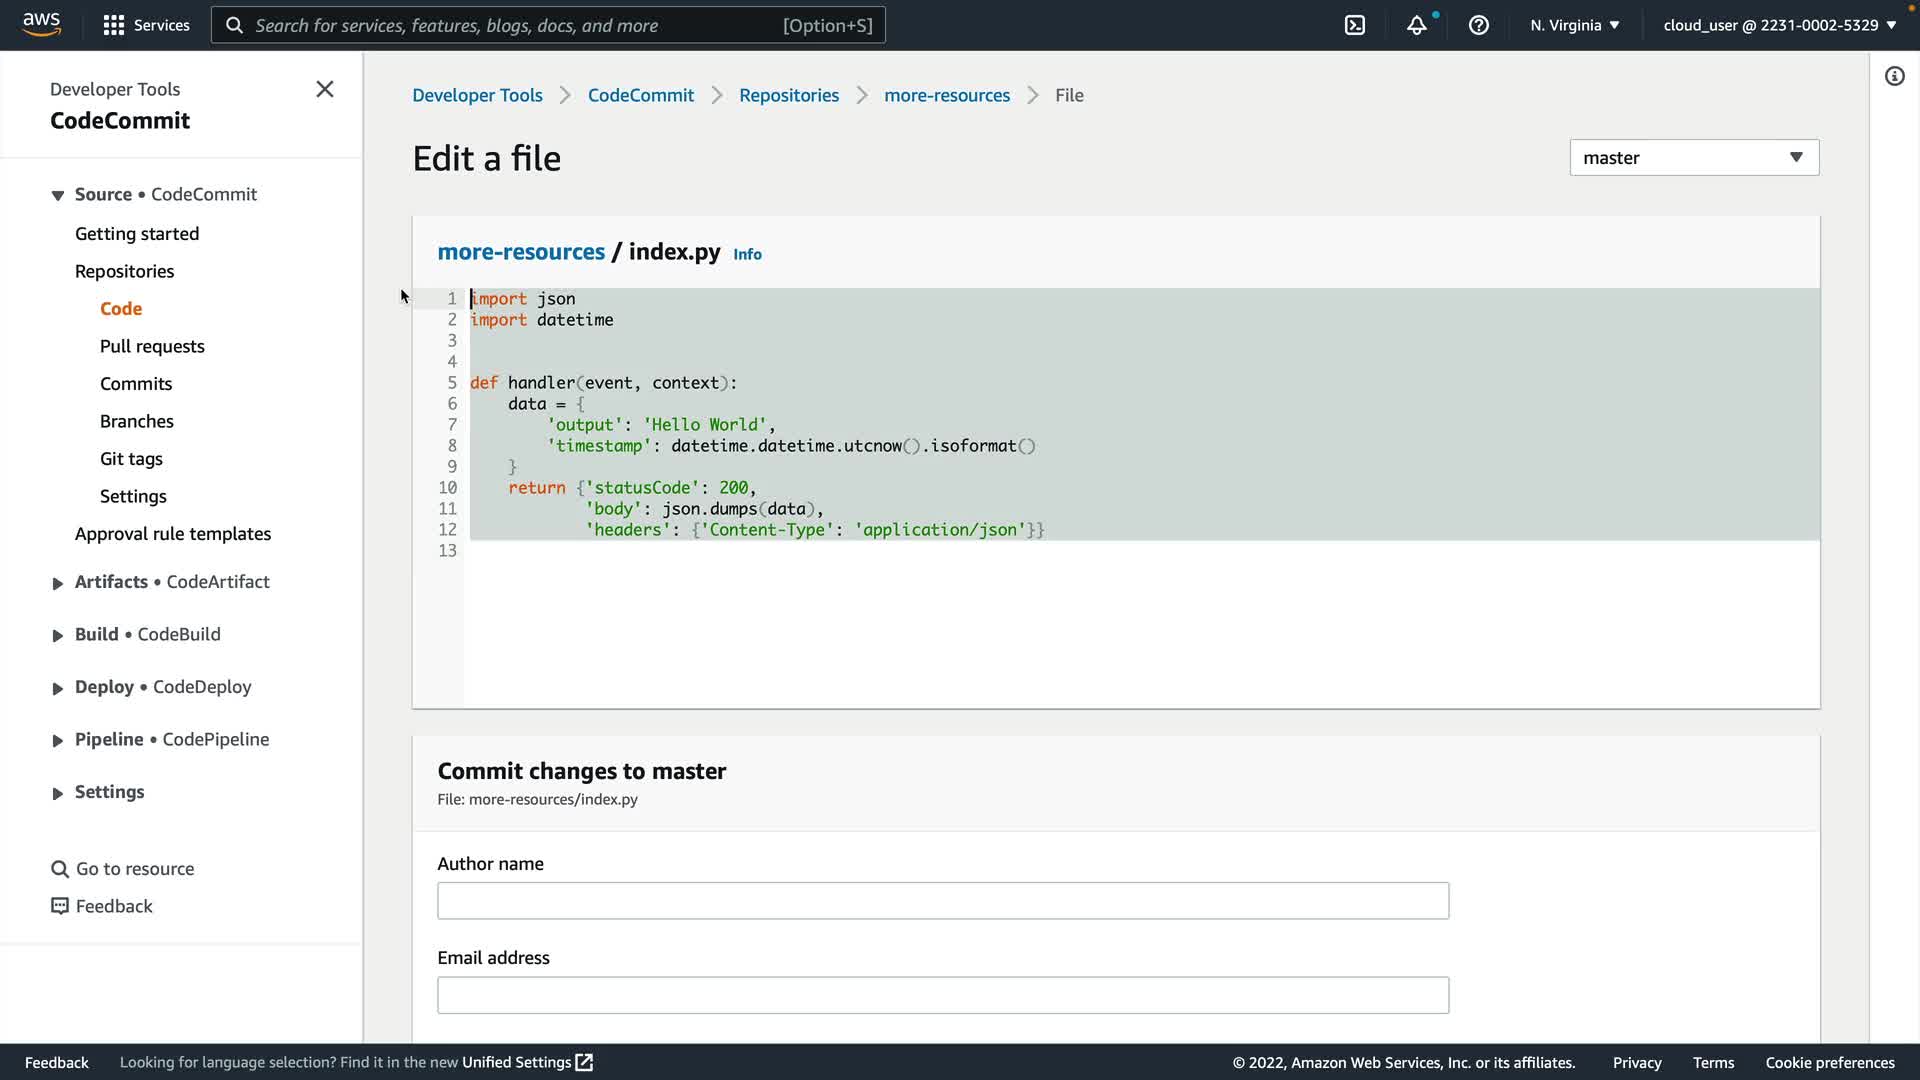Collapse the Source CodeCommit section
This screenshot has height=1080, width=1920.
[58, 195]
